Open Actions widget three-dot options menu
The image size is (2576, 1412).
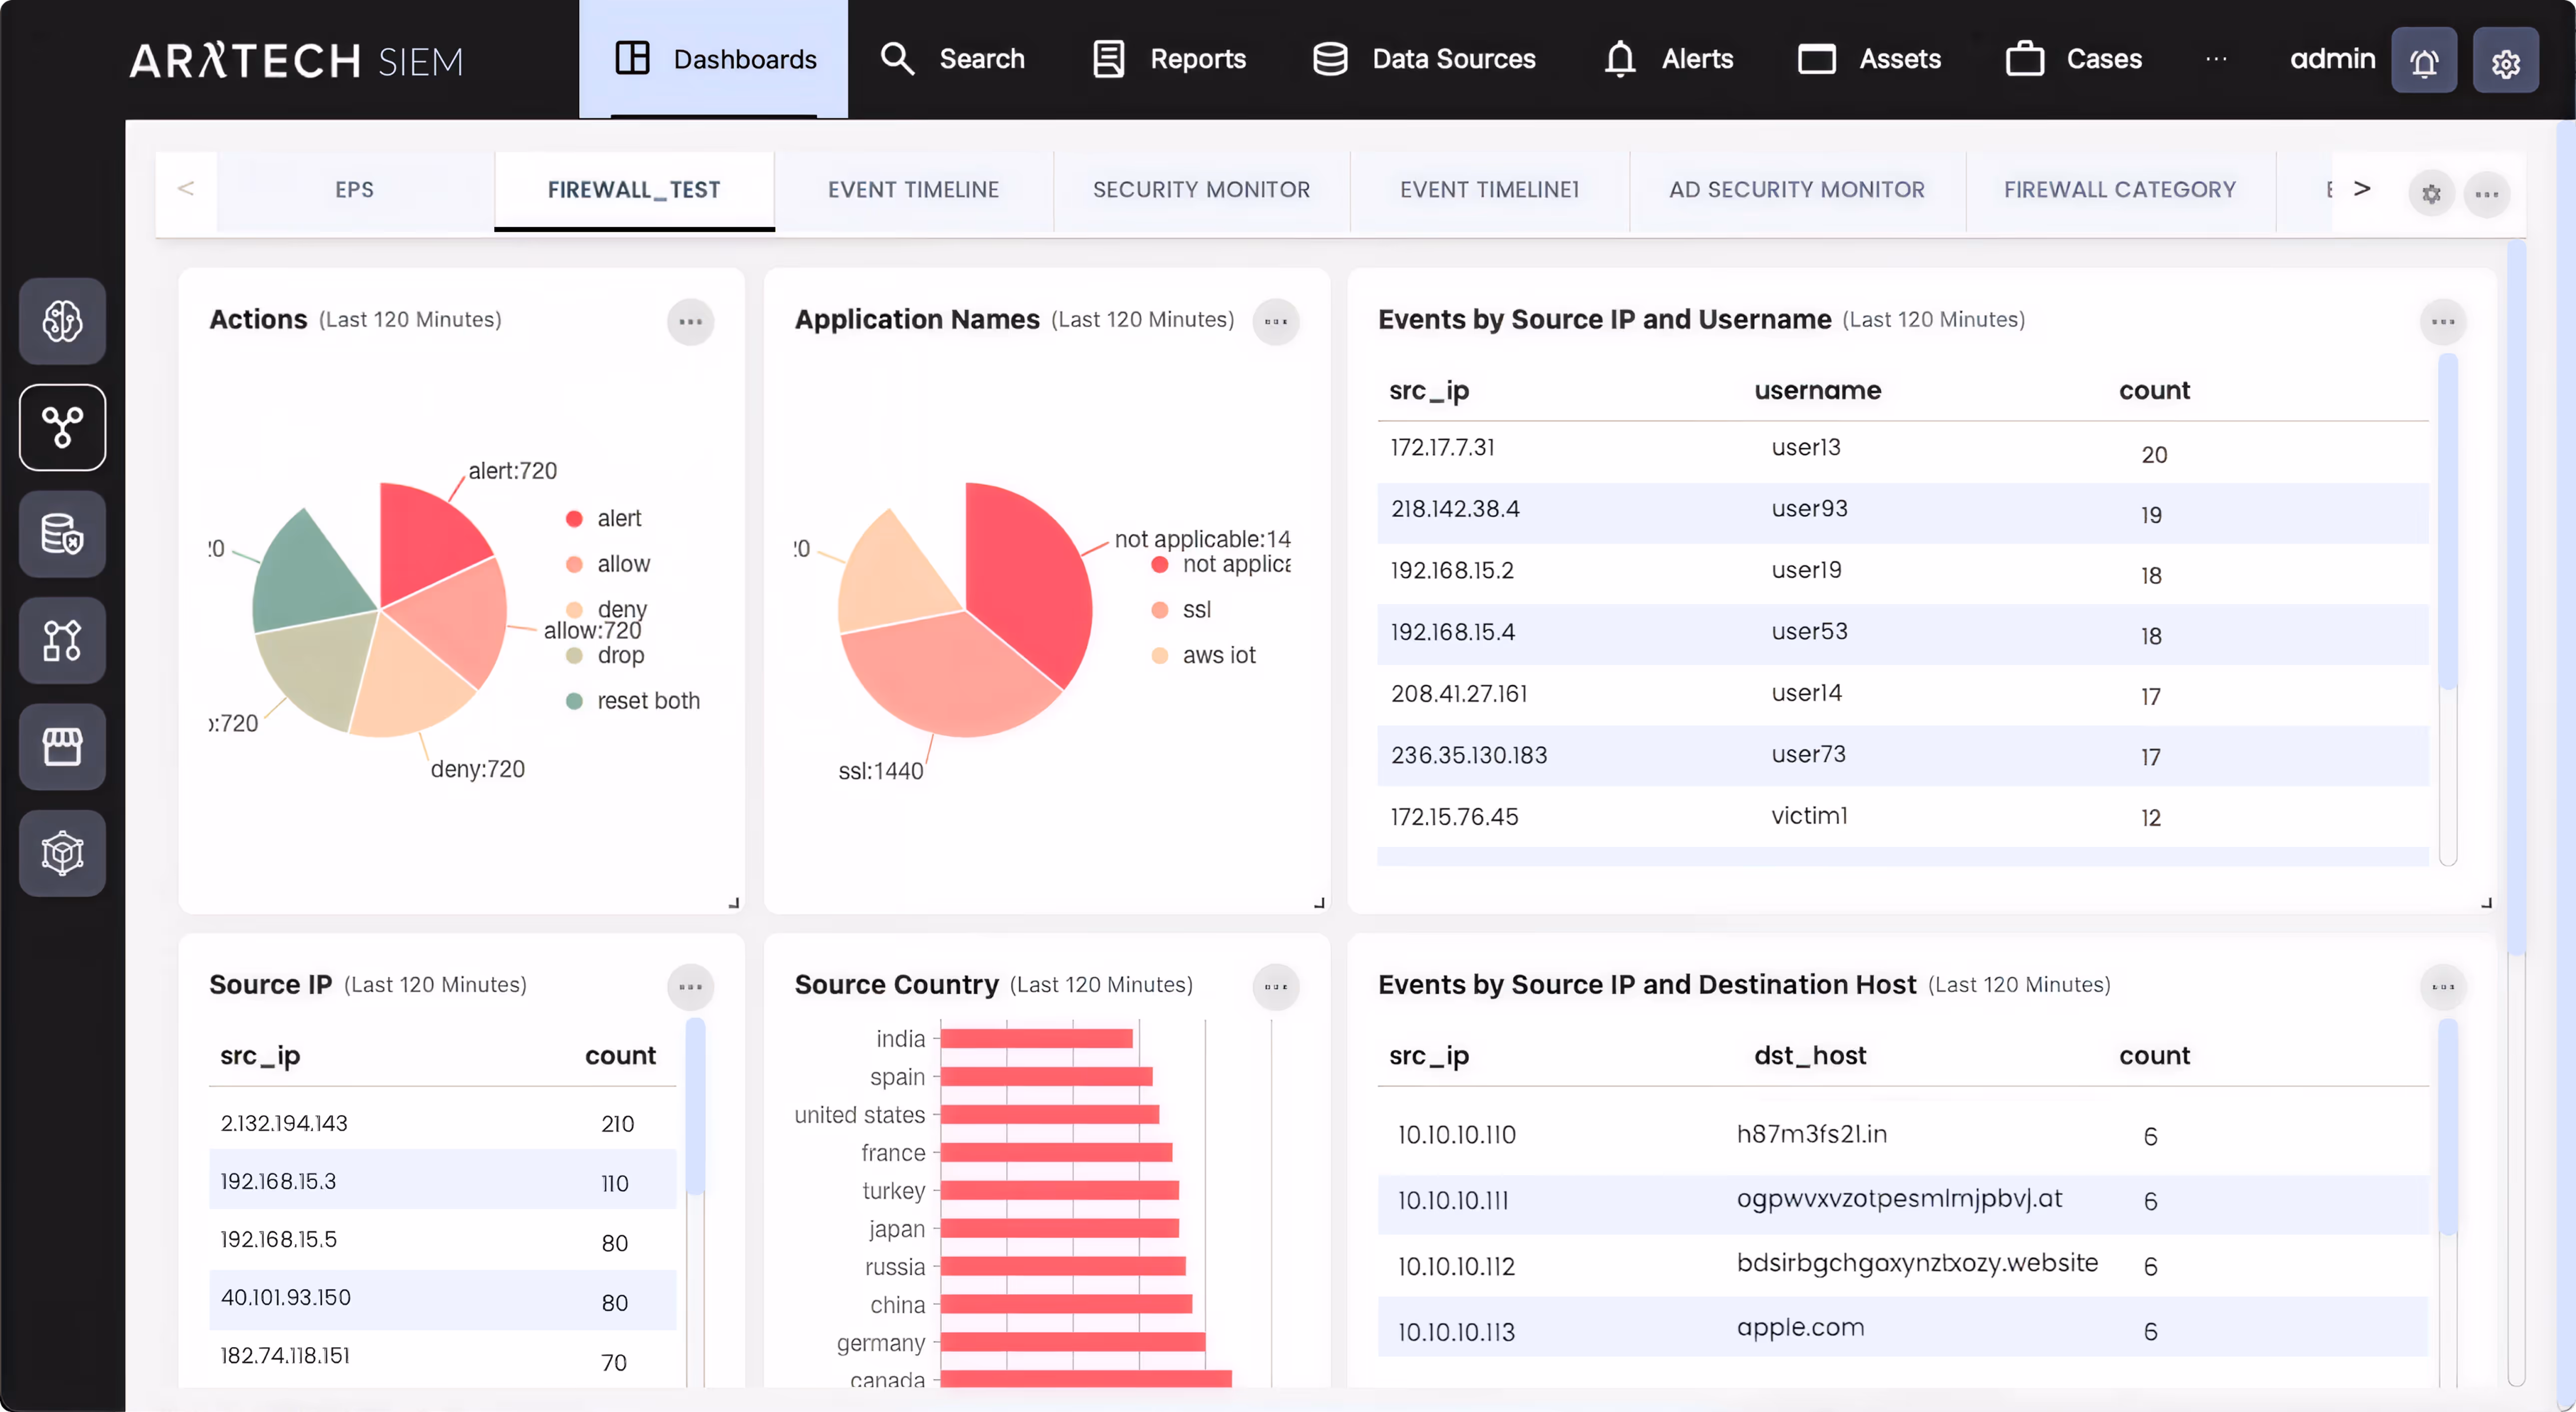point(690,322)
